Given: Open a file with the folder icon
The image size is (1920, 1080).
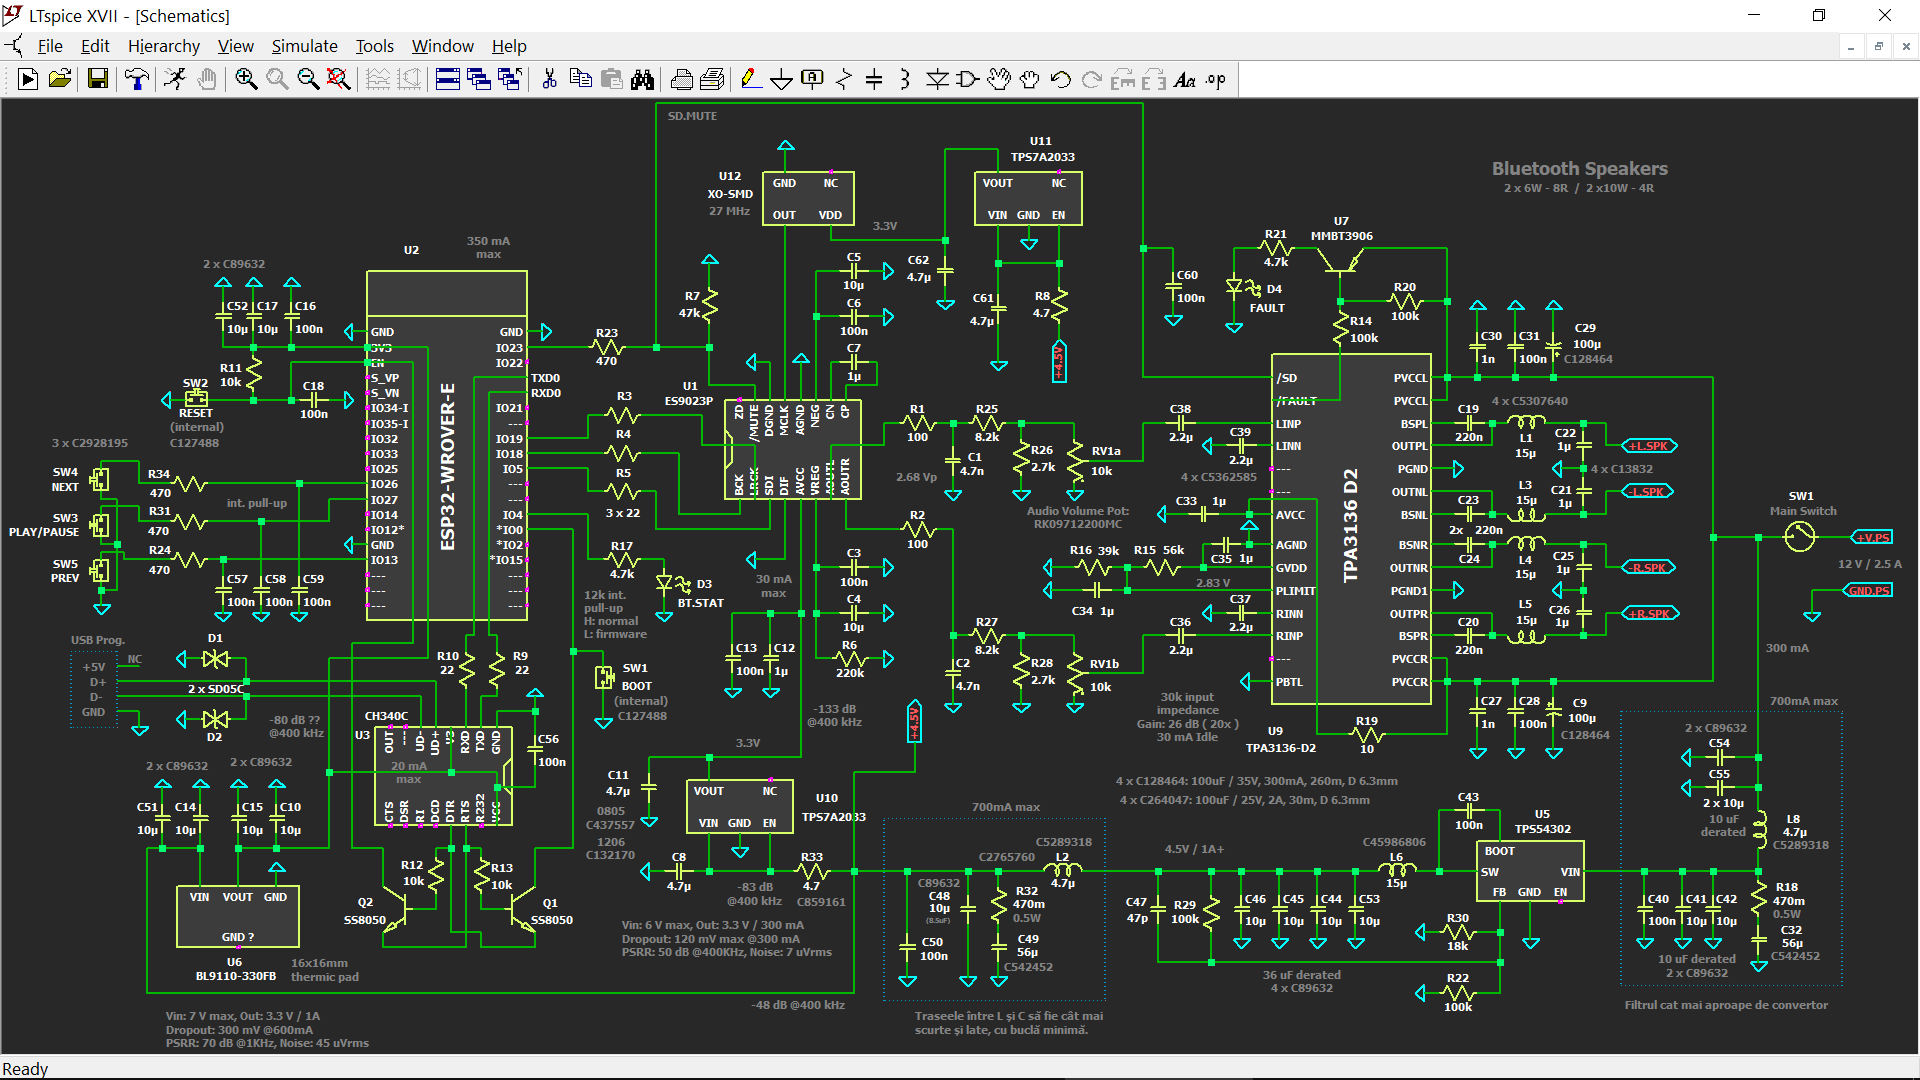Looking at the screenshot, I should pyautogui.click(x=60, y=79).
